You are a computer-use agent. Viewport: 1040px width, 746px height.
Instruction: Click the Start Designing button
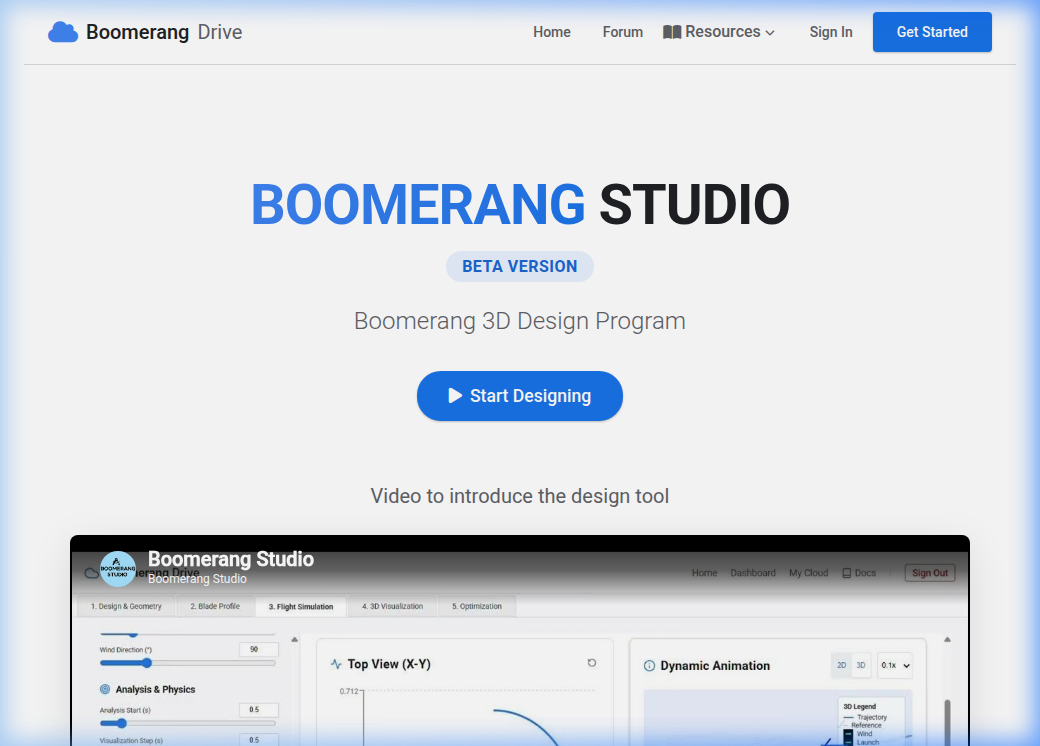coord(520,396)
